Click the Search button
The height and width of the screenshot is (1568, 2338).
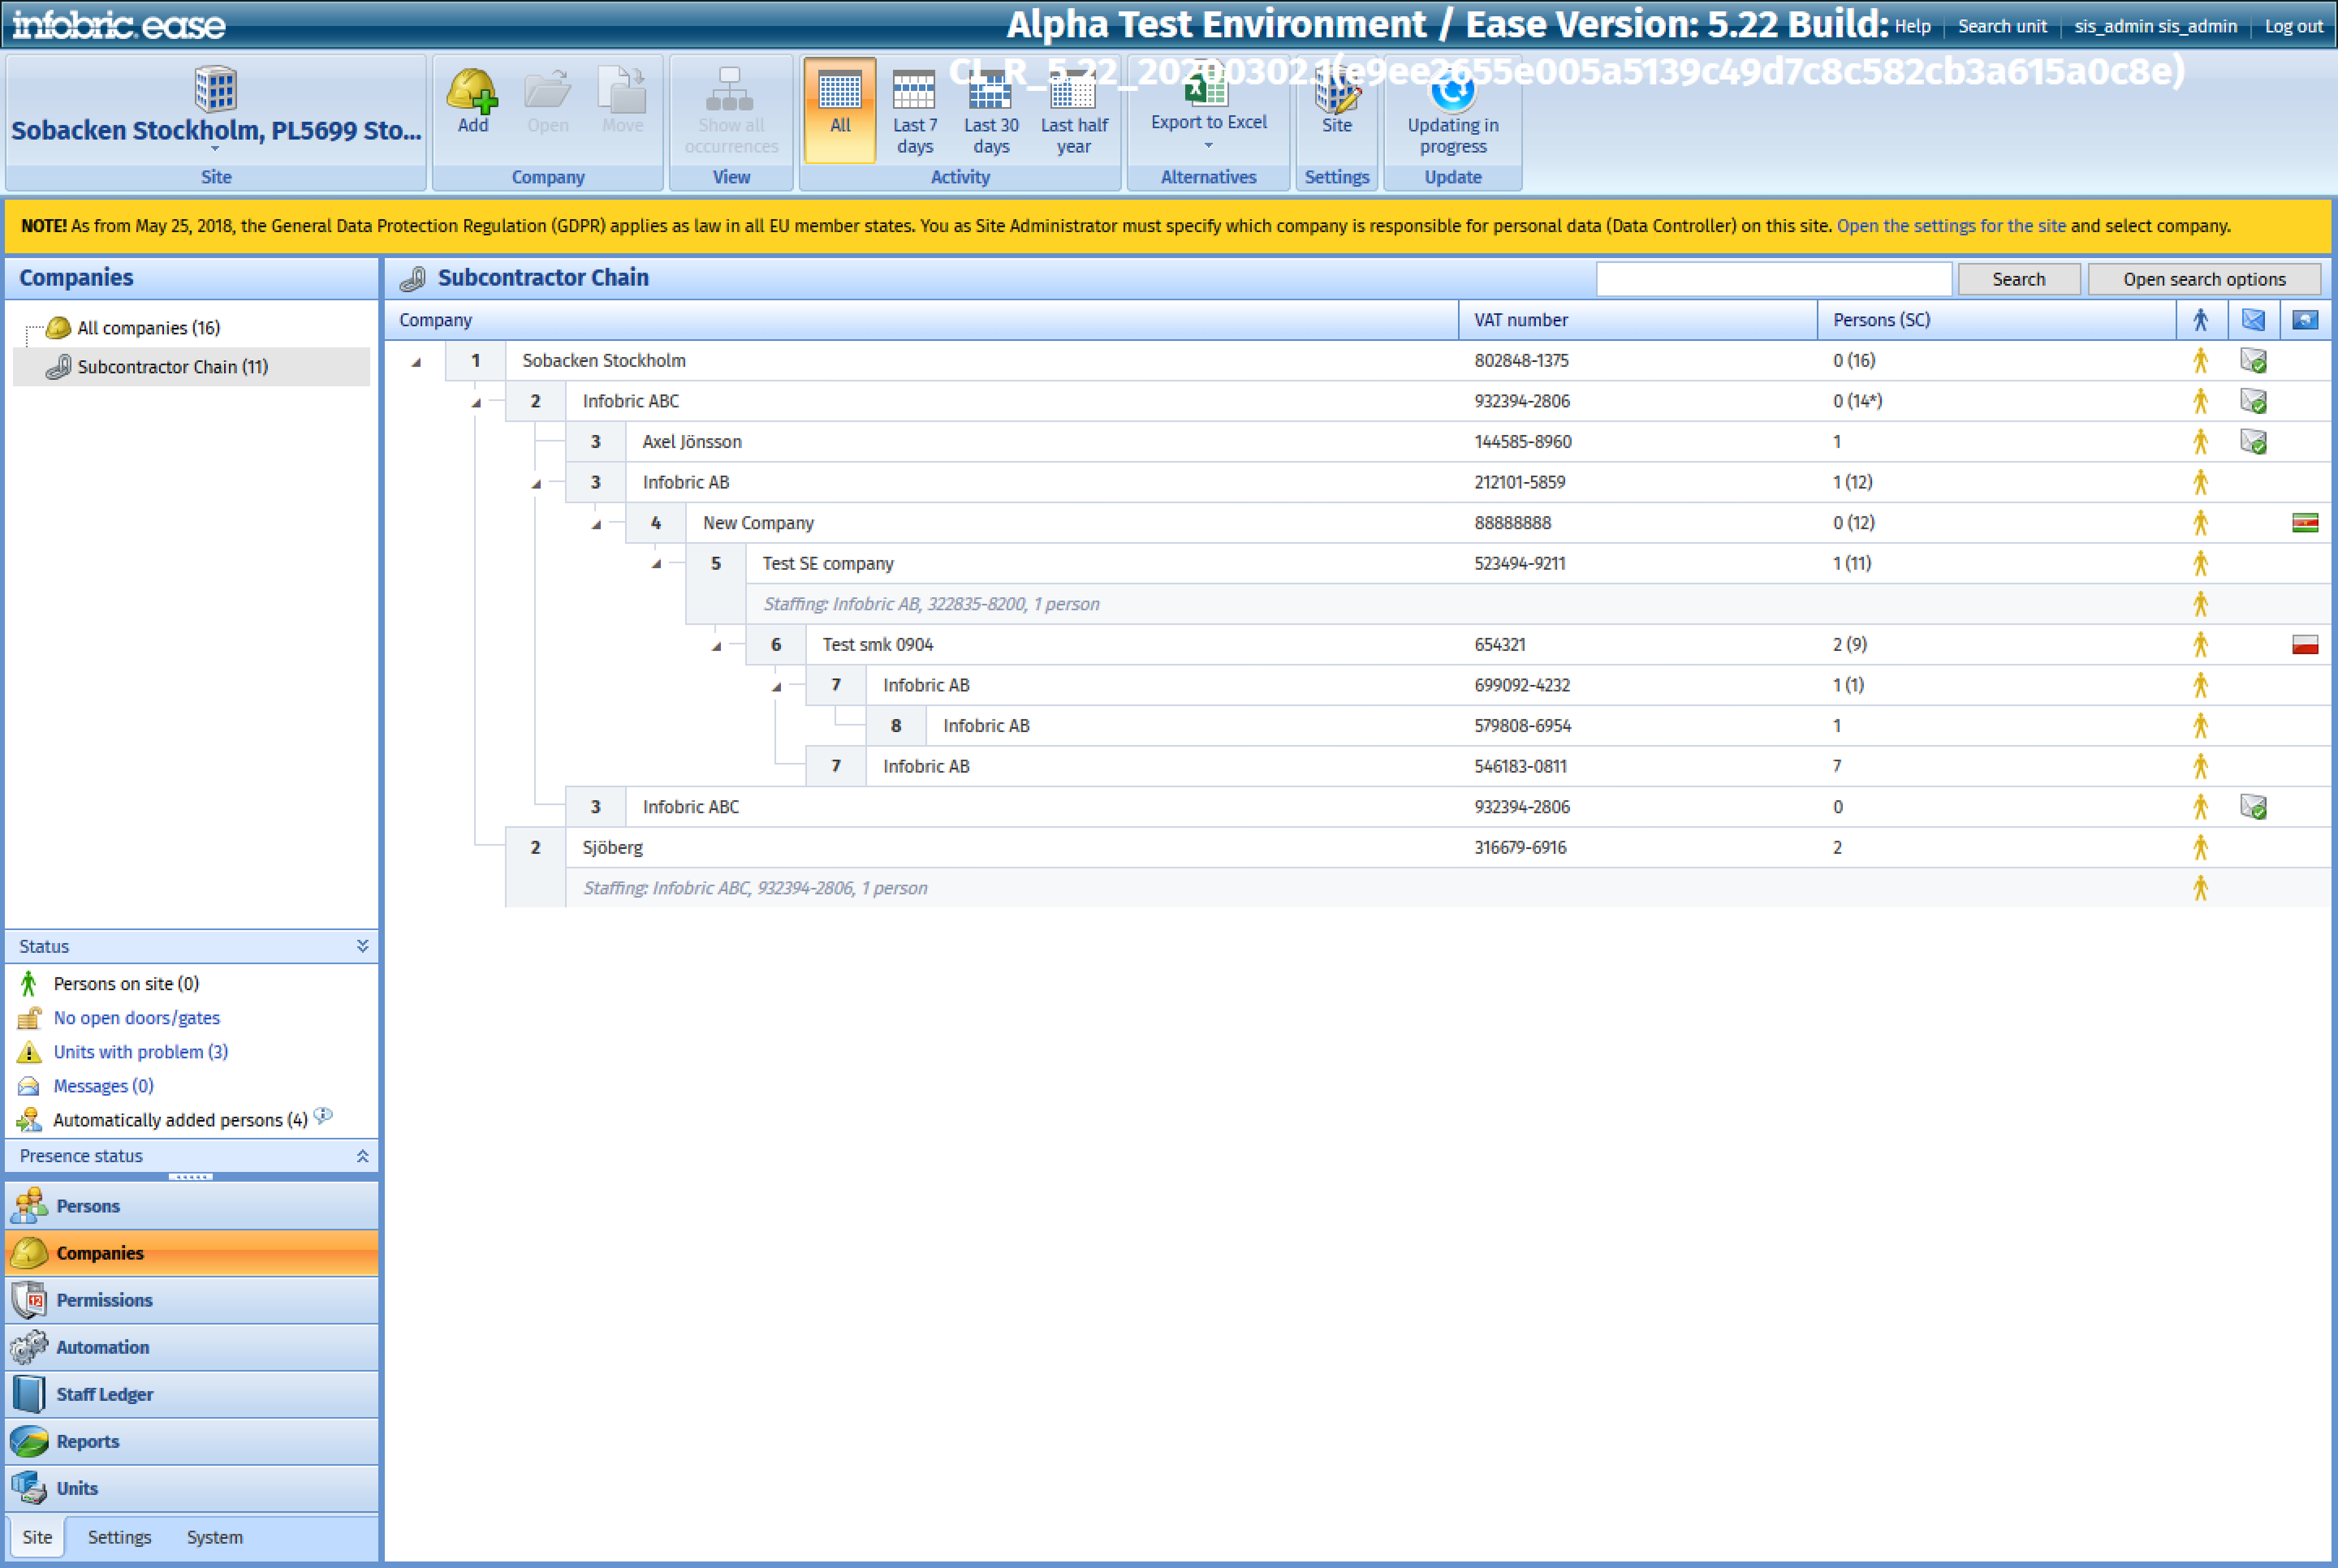(x=2018, y=279)
